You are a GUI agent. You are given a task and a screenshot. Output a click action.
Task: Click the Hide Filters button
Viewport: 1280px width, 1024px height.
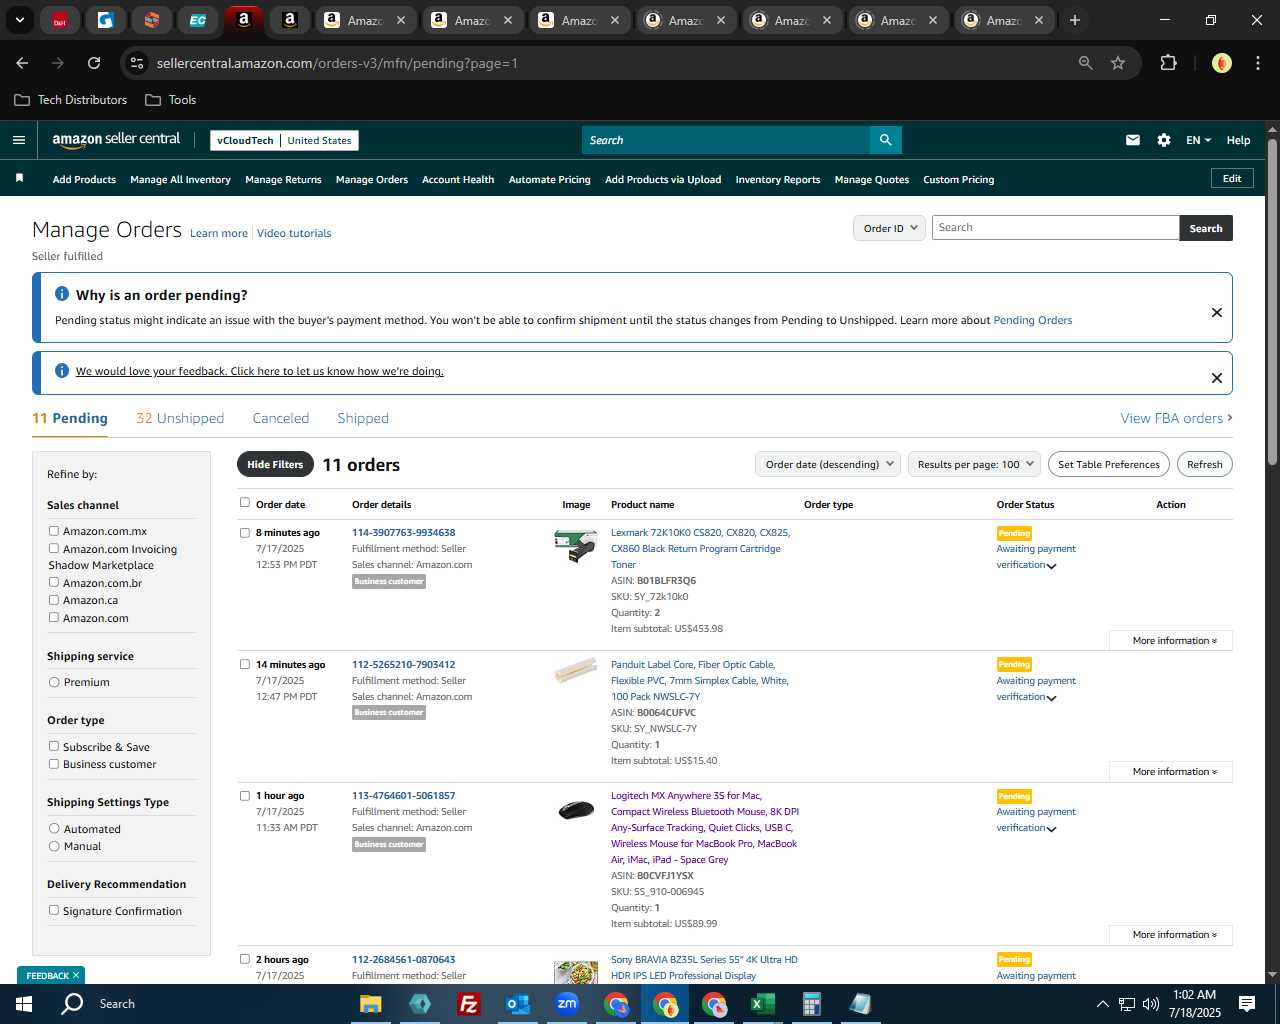click(275, 464)
